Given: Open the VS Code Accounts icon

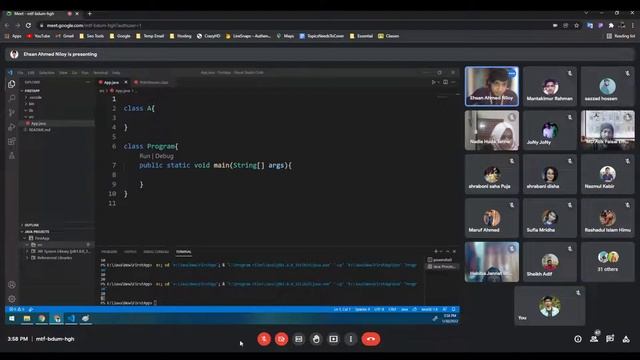Looking at the screenshot, I should pos(12,284).
